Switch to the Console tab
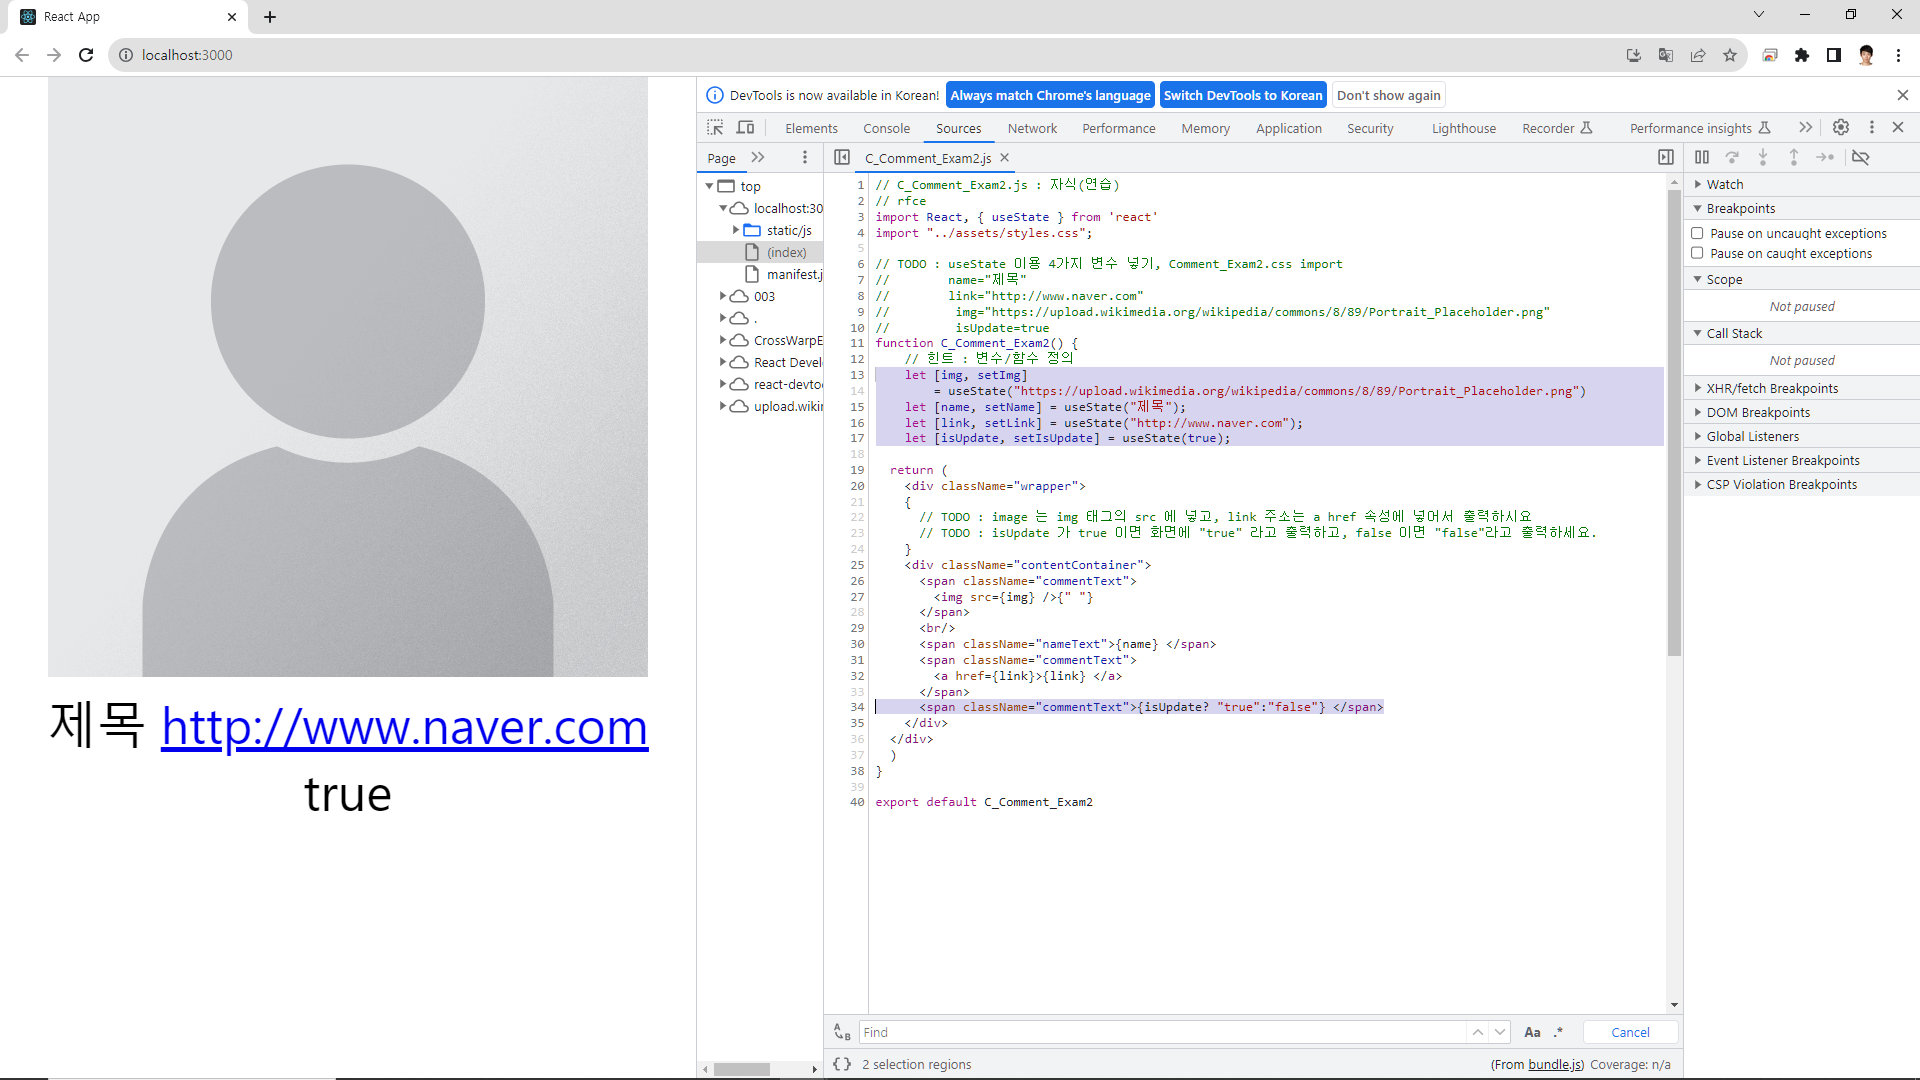The height and width of the screenshot is (1080, 1920). pyautogui.click(x=886, y=128)
